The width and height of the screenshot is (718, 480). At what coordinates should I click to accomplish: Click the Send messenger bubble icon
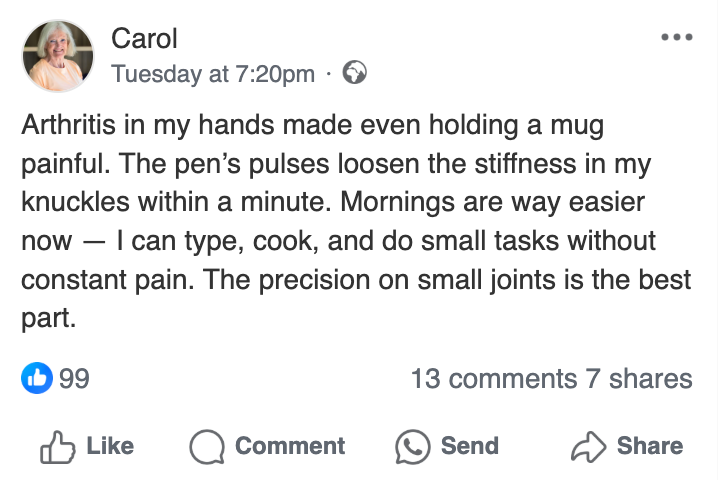coord(413,446)
